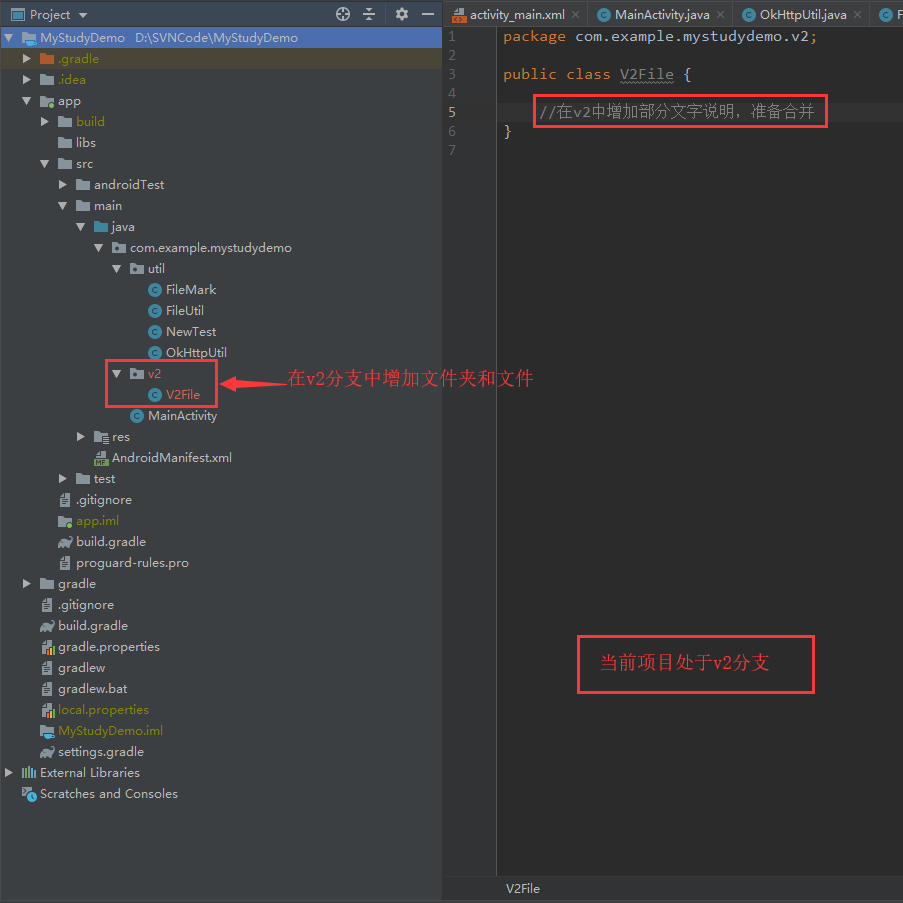
Task: Close the OkHttpUtil.java tab
Action: pos(858,15)
